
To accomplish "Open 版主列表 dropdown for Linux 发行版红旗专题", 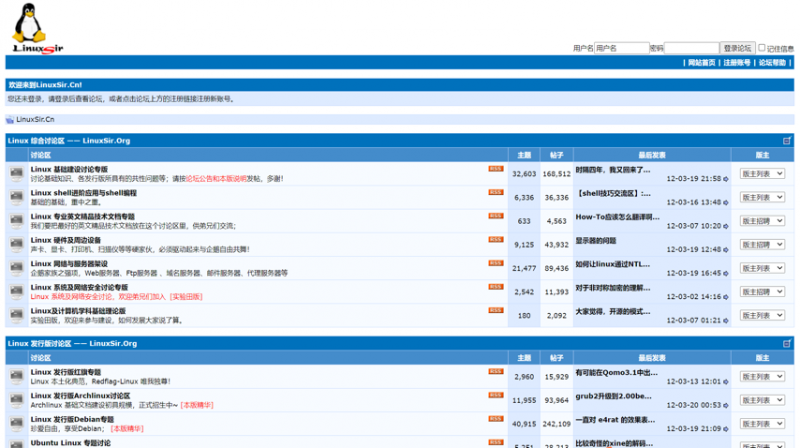I will [762, 377].
